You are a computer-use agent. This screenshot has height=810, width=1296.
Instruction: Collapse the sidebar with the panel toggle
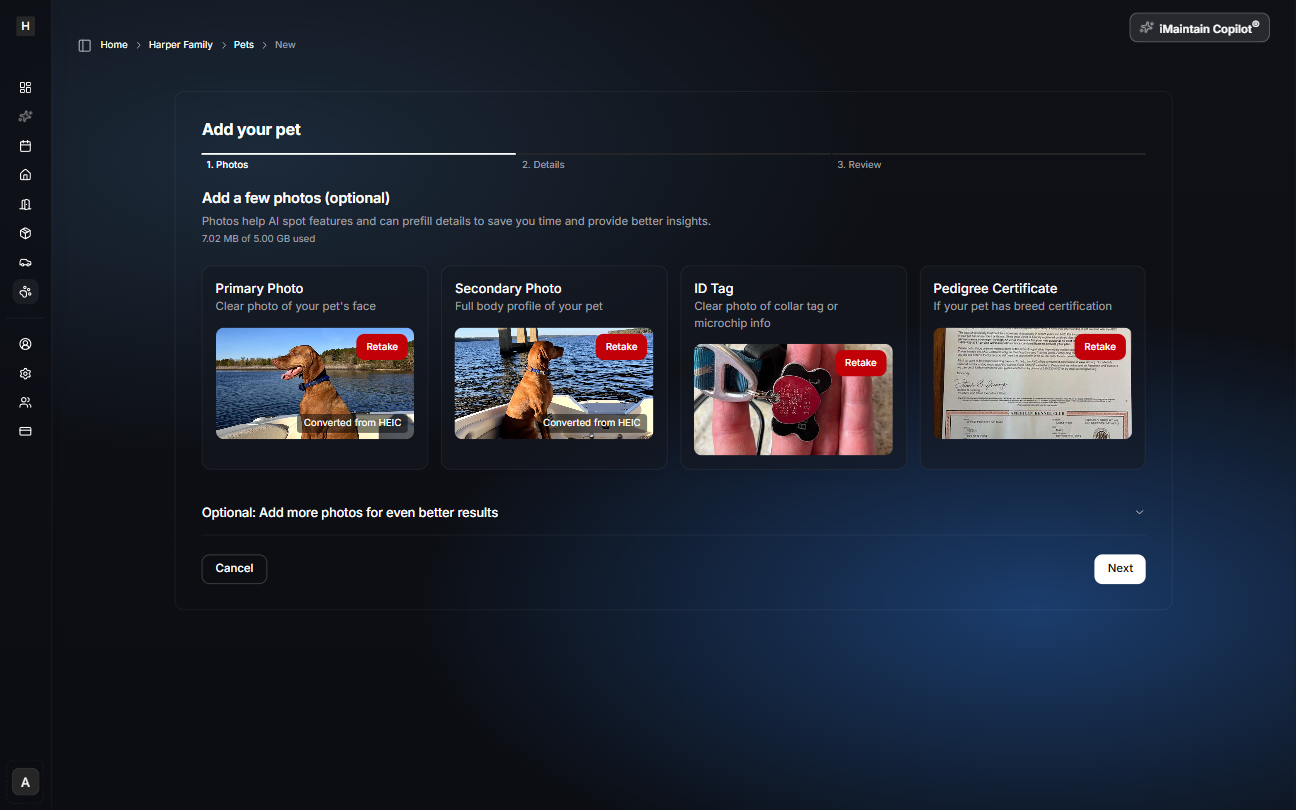click(x=84, y=44)
